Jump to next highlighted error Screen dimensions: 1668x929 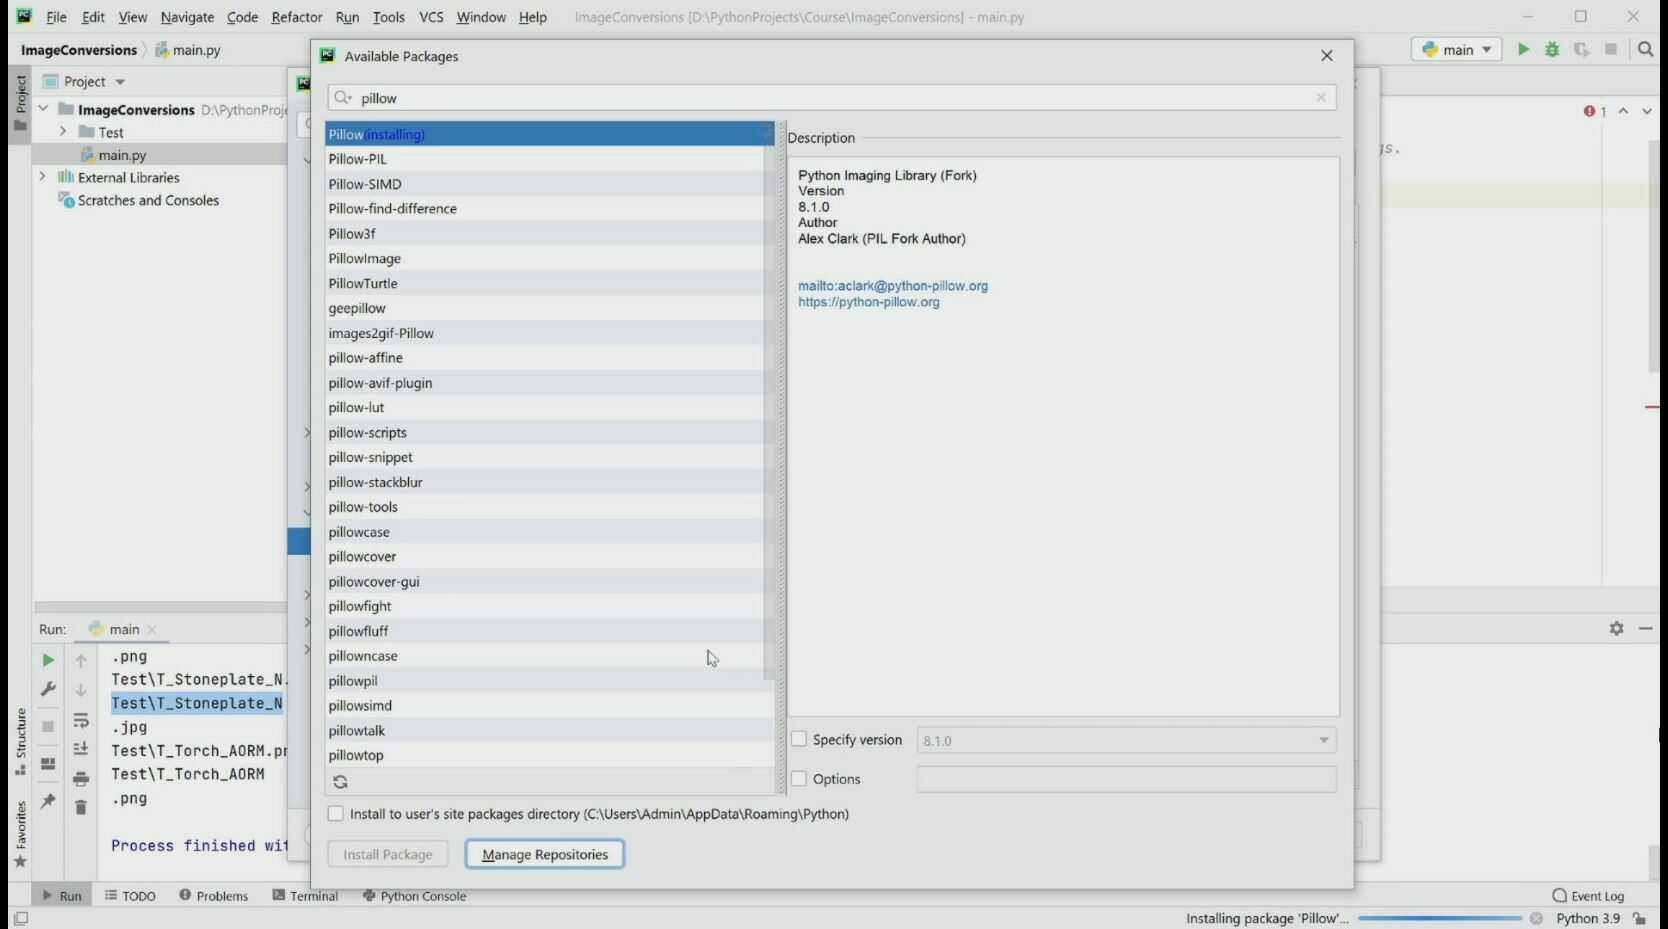(x=1646, y=111)
